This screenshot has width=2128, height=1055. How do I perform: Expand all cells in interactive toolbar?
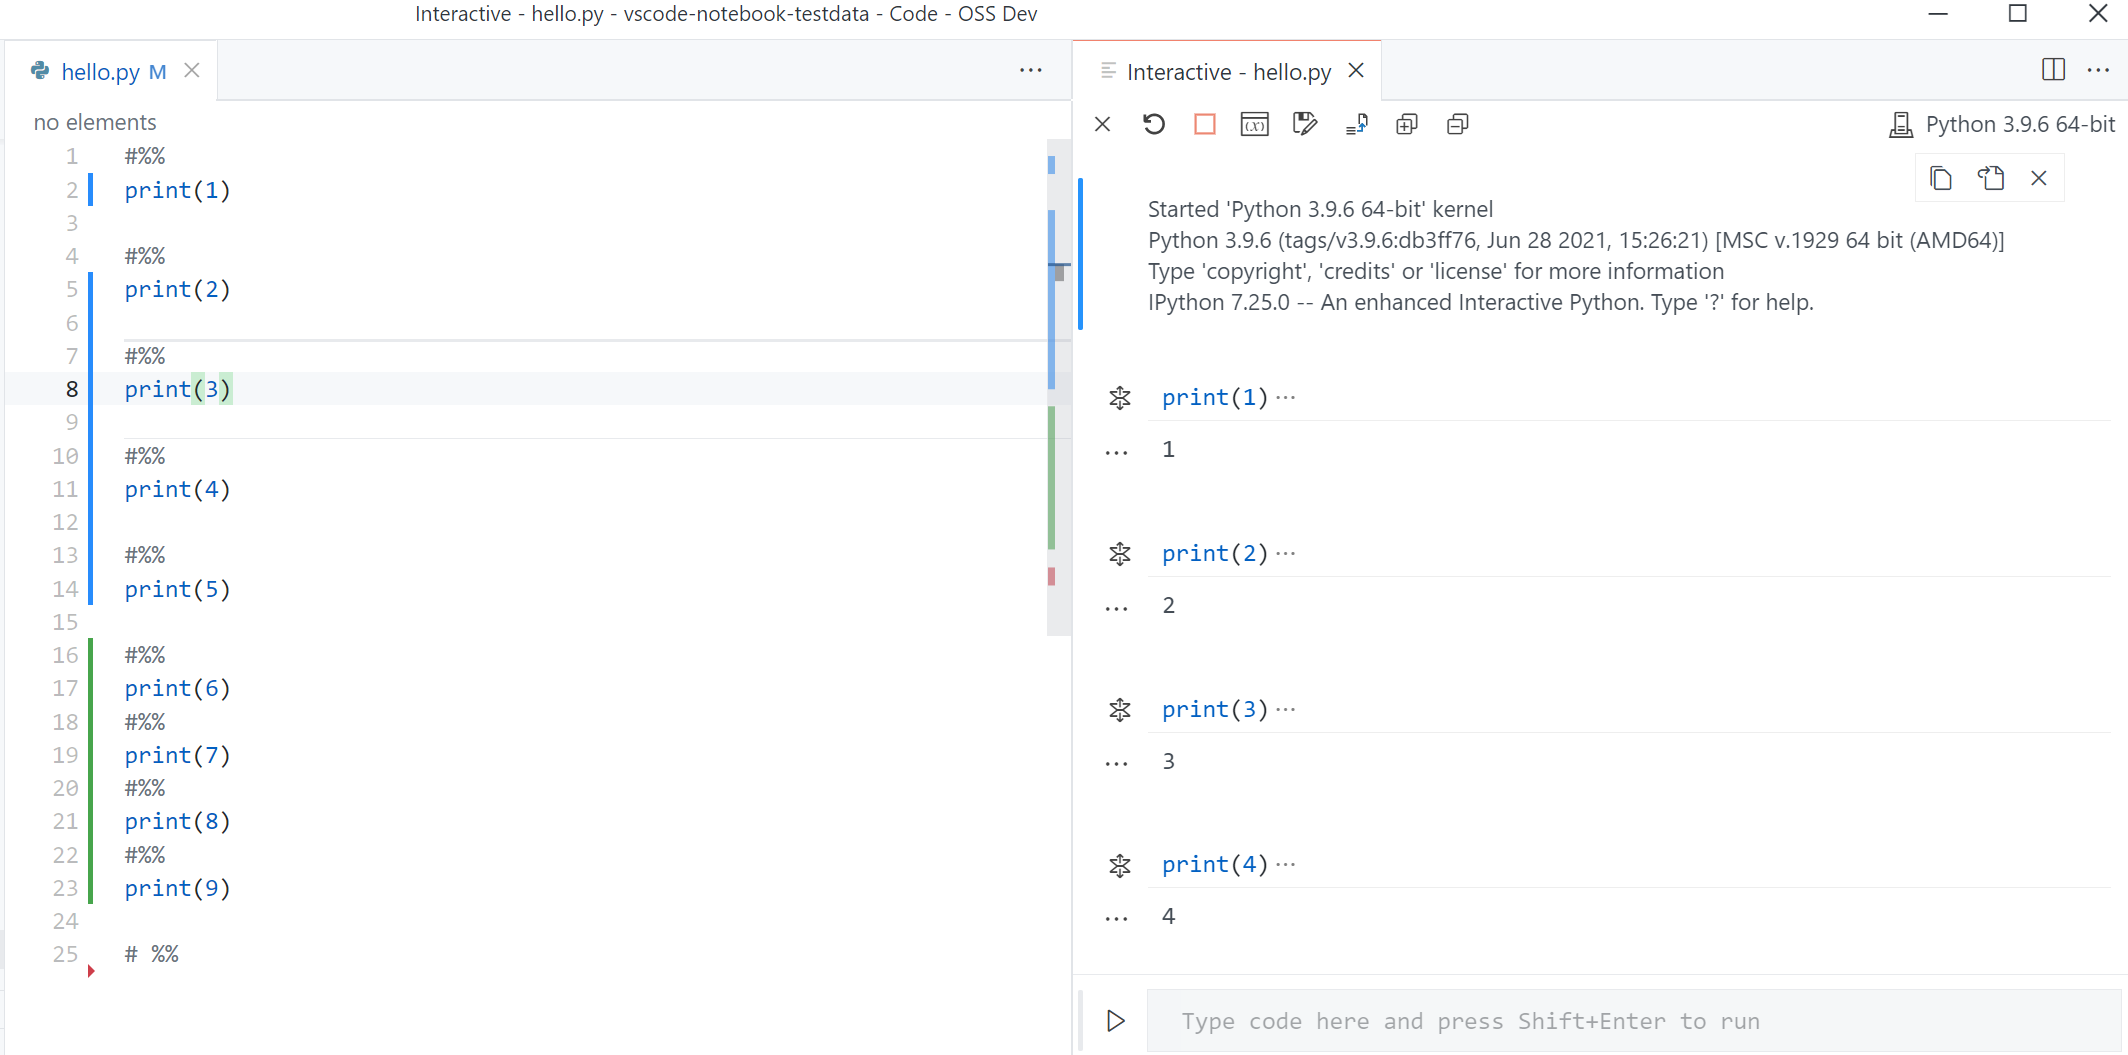tap(1407, 124)
